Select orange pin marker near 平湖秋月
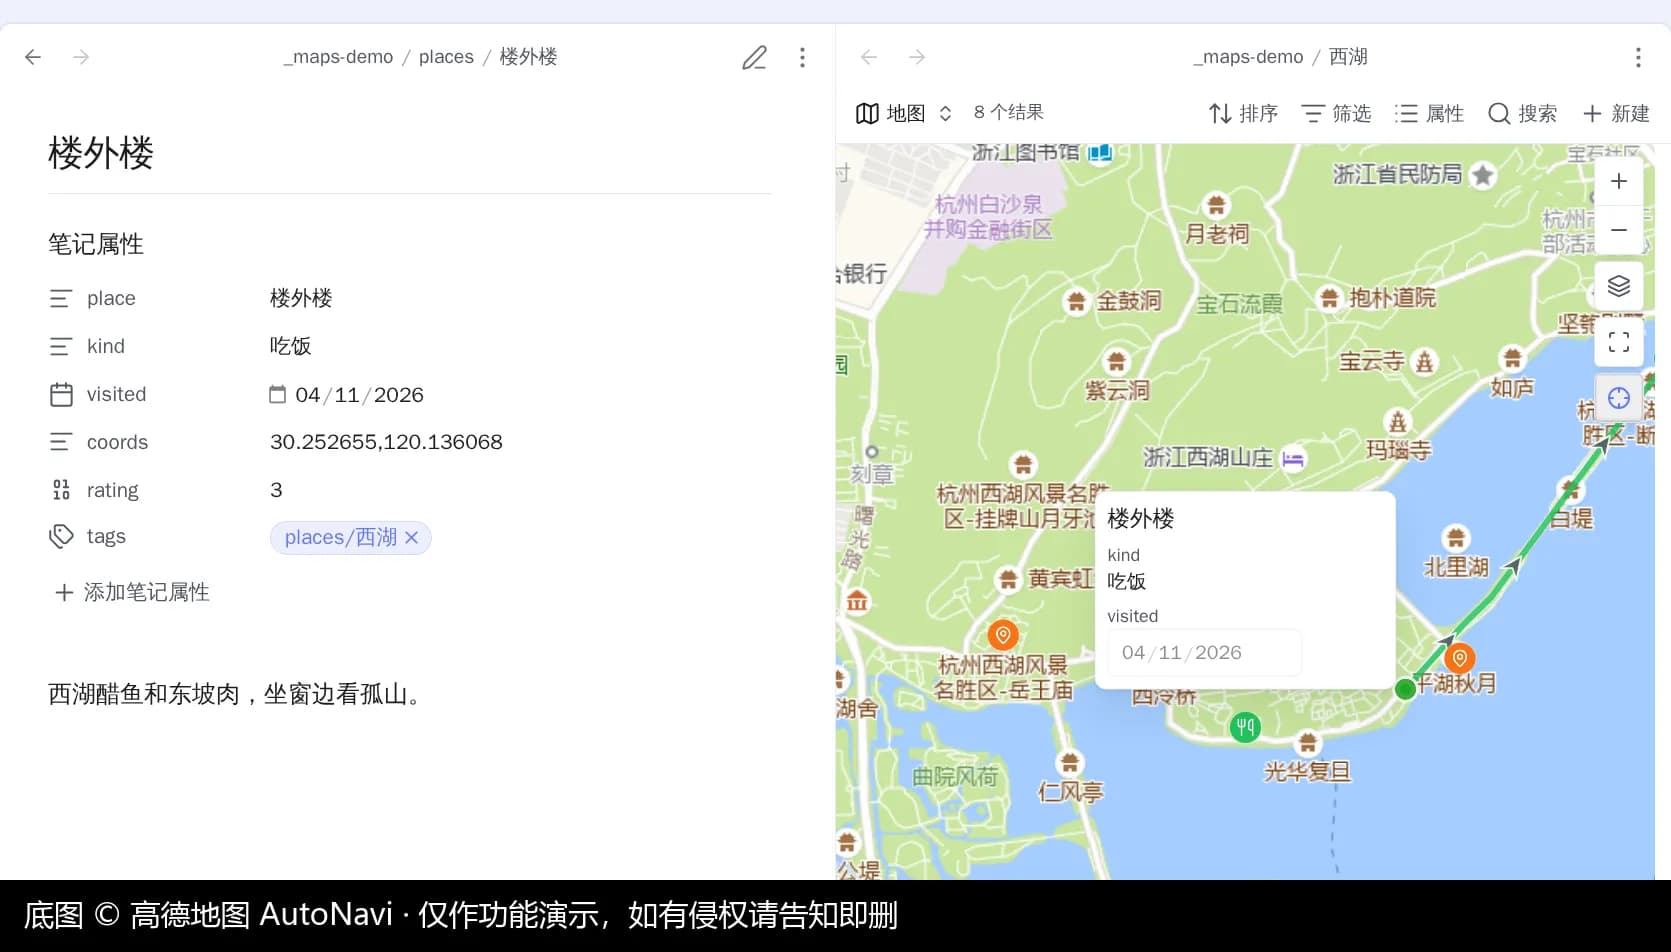Viewport: 1671px width, 952px height. (x=1460, y=657)
